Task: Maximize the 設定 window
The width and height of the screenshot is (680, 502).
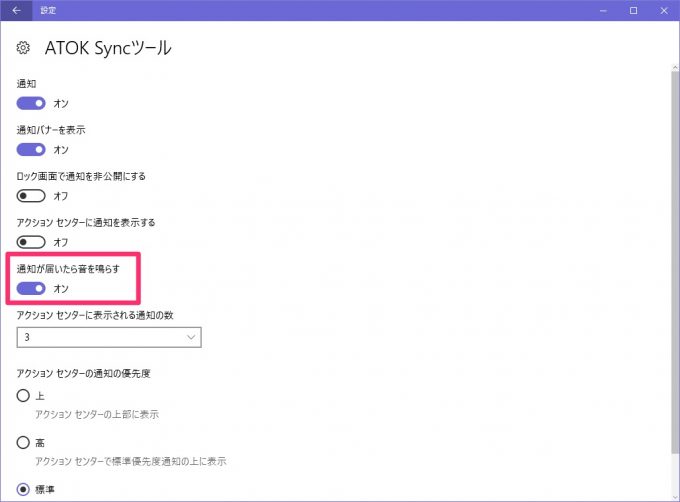Action: (634, 10)
